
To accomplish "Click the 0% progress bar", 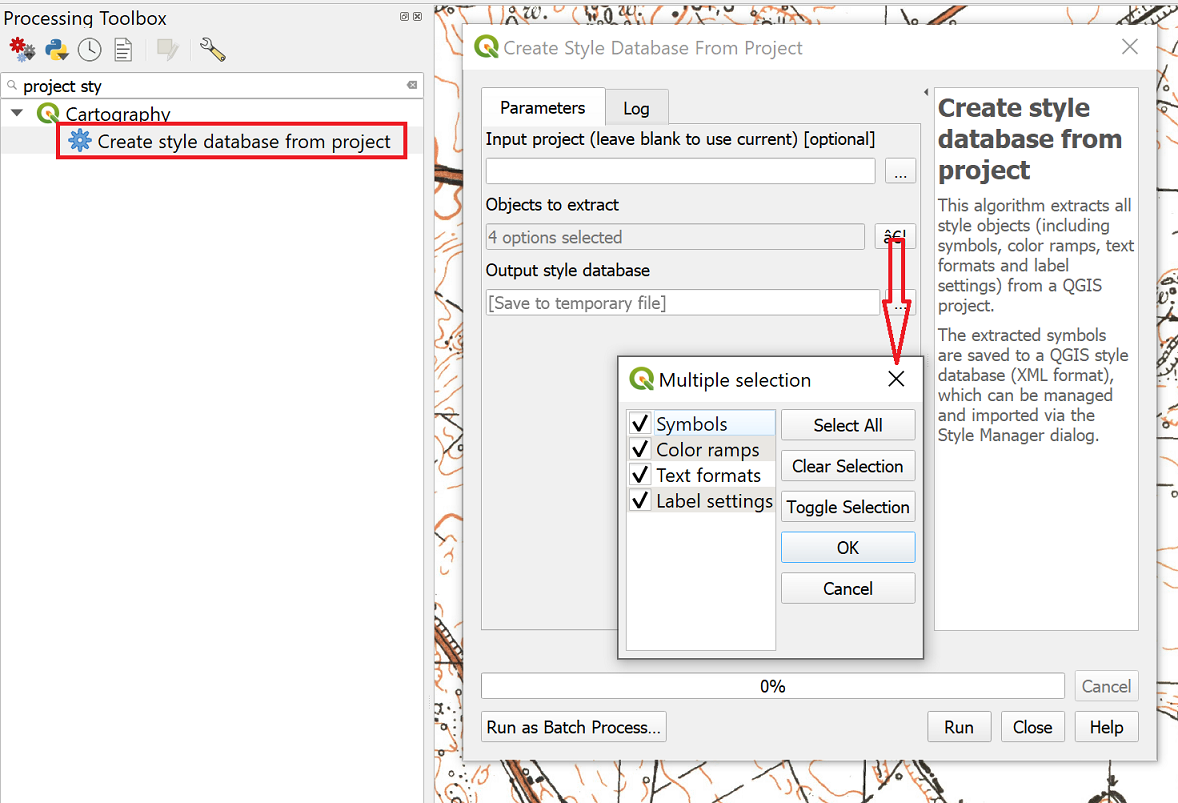I will (x=772, y=686).
